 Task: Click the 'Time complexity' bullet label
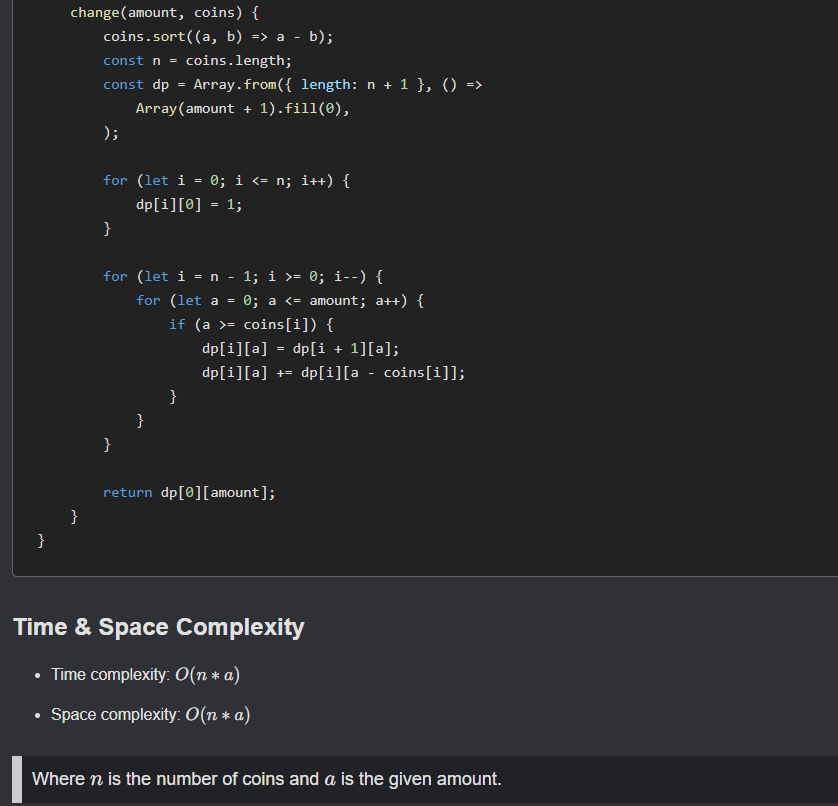tap(110, 675)
